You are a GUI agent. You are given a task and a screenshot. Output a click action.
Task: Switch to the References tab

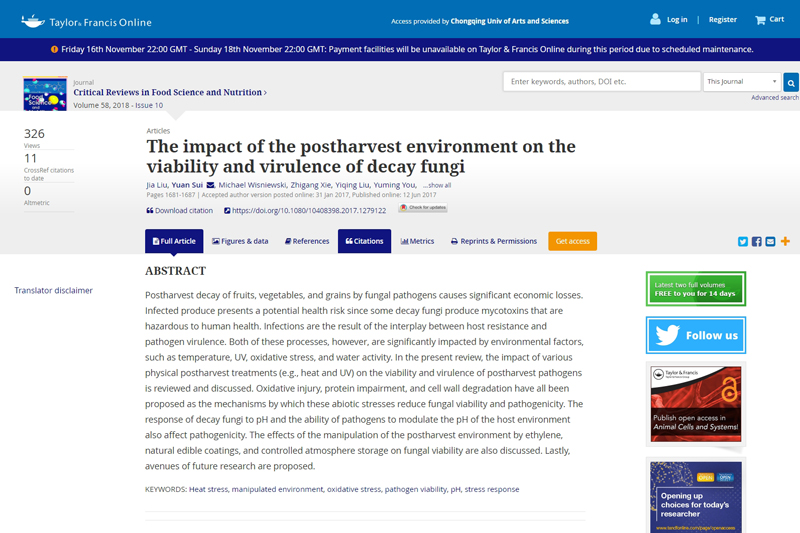(307, 241)
